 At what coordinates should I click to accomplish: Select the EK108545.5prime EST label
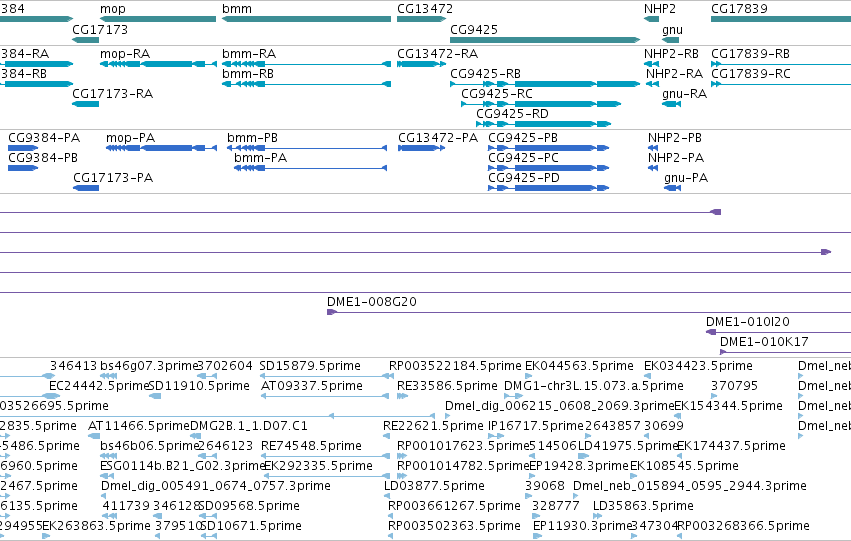tap(684, 466)
